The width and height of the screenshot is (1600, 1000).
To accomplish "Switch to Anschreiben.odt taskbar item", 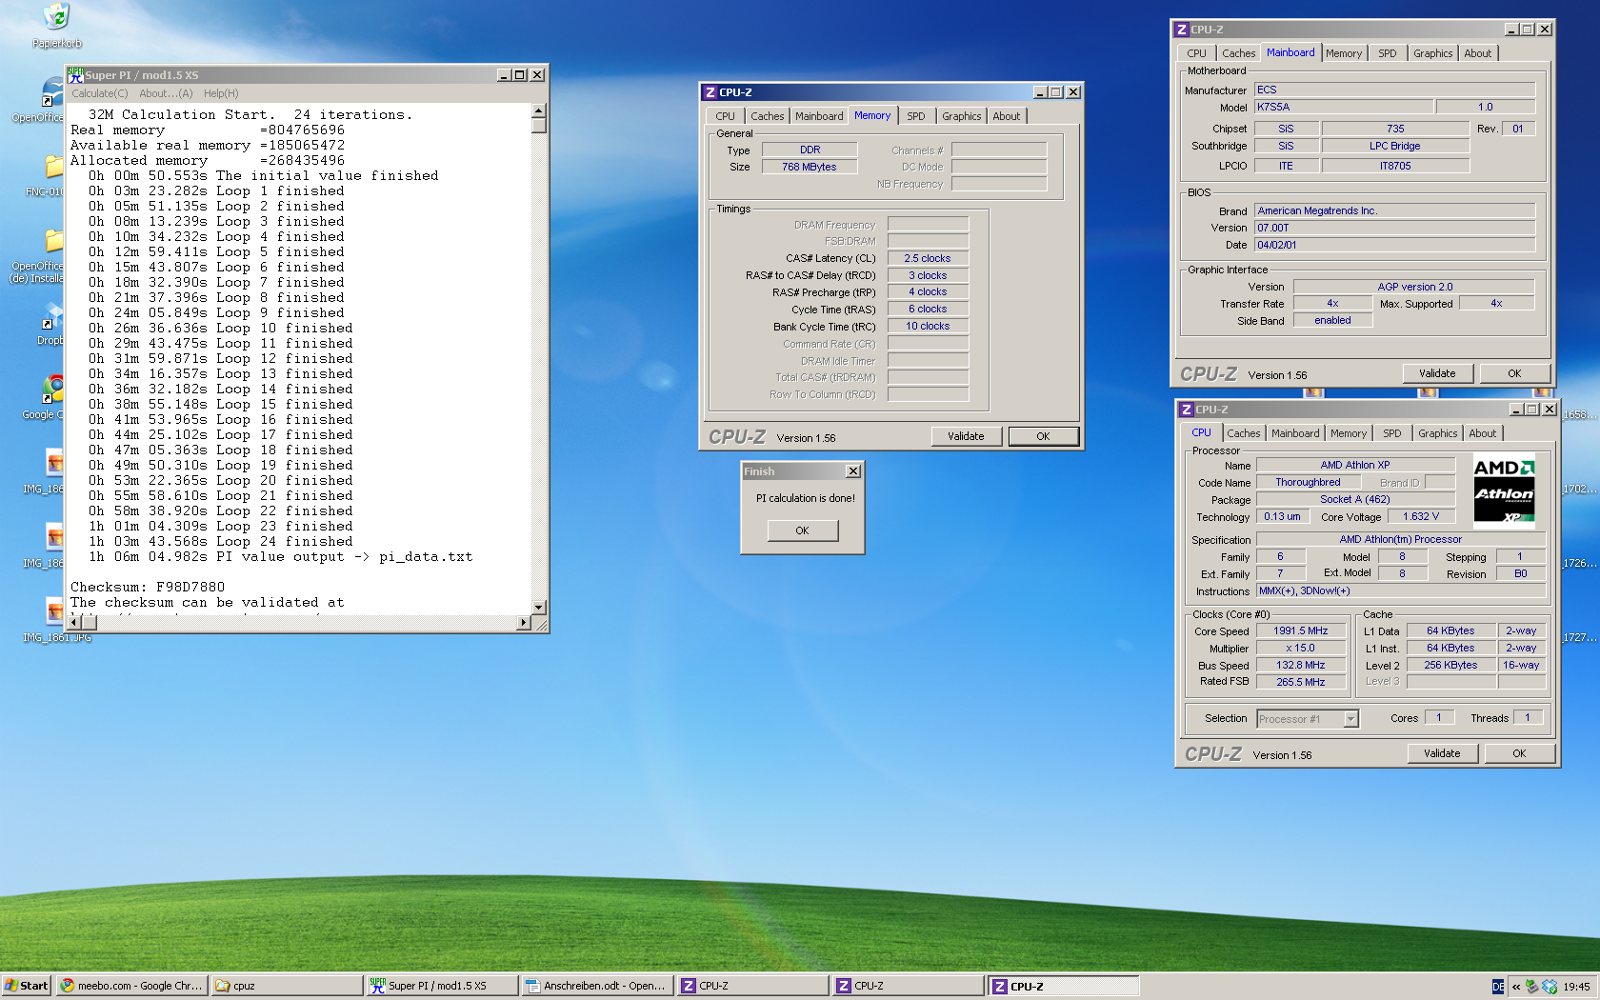I will coord(596,986).
